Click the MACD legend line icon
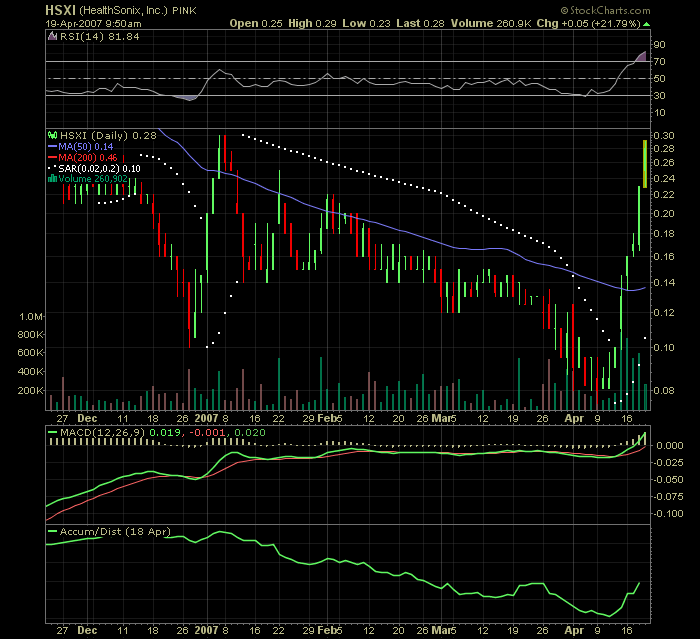Image resolution: width=700 pixels, height=639 pixels. [x=50, y=431]
